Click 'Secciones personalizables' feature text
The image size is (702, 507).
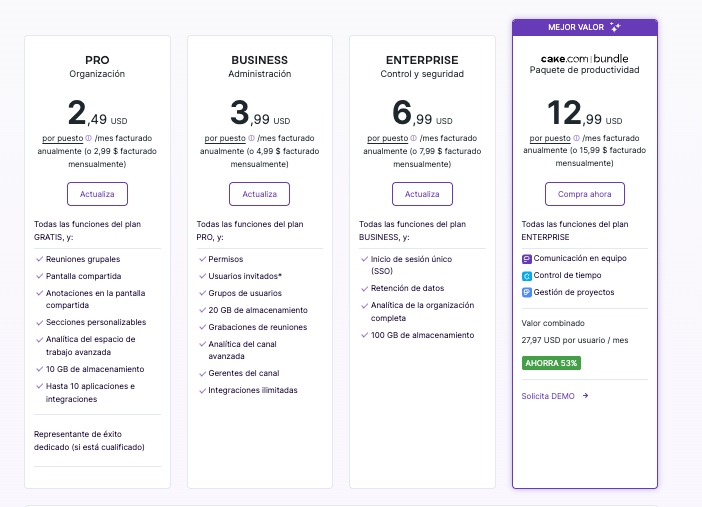tap(96, 322)
